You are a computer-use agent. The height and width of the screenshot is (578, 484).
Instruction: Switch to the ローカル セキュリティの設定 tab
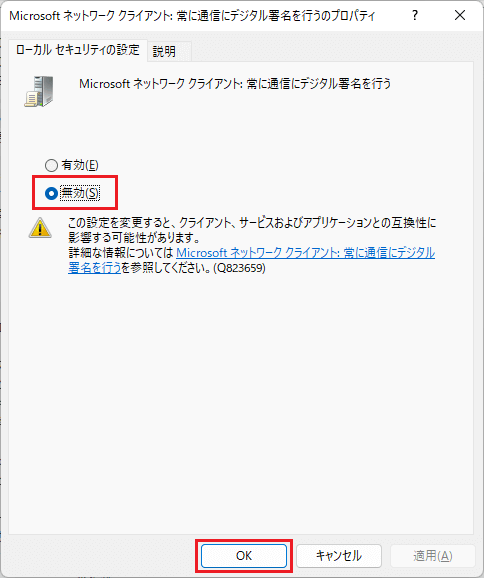pos(78,50)
